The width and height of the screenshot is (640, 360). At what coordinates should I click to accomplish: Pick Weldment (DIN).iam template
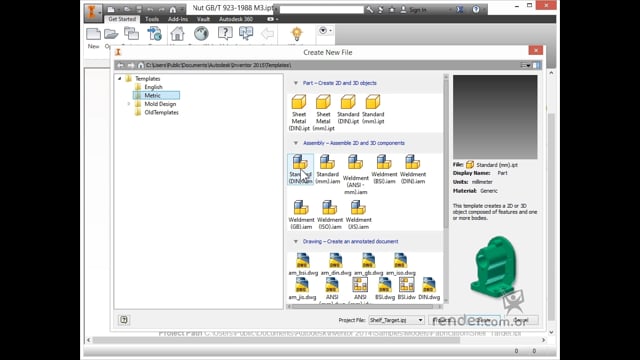click(413, 169)
